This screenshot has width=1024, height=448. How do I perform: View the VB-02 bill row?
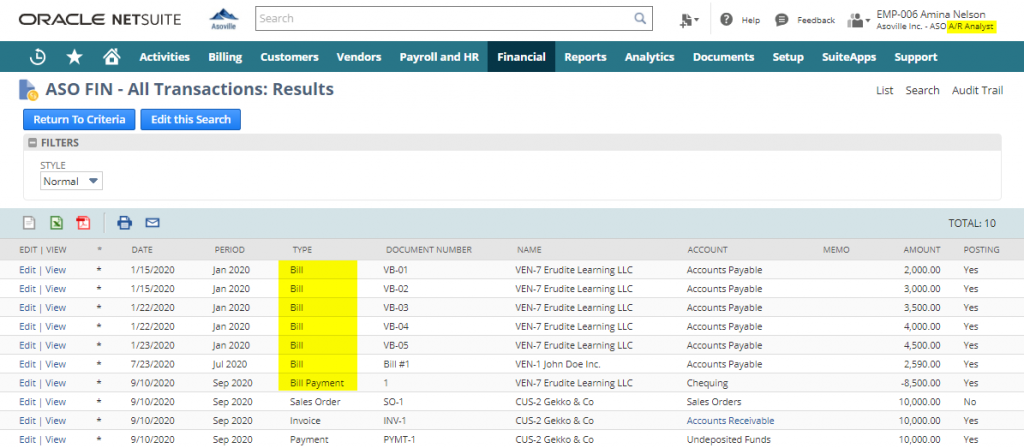pos(56,289)
